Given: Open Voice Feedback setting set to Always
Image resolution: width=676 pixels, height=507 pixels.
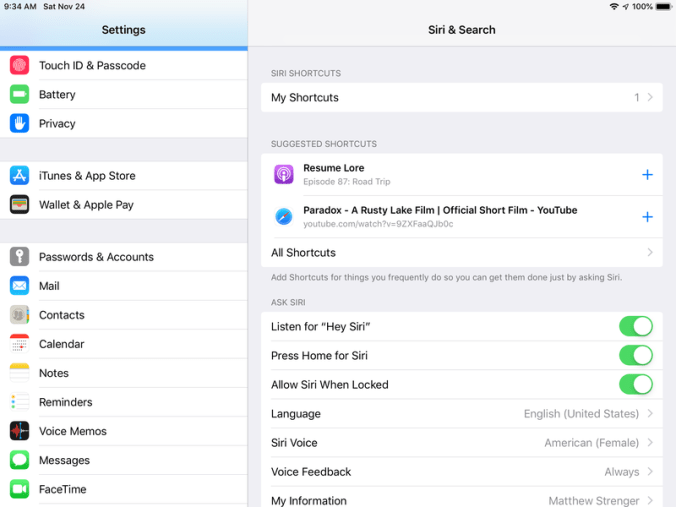Looking at the screenshot, I should click(x=461, y=471).
